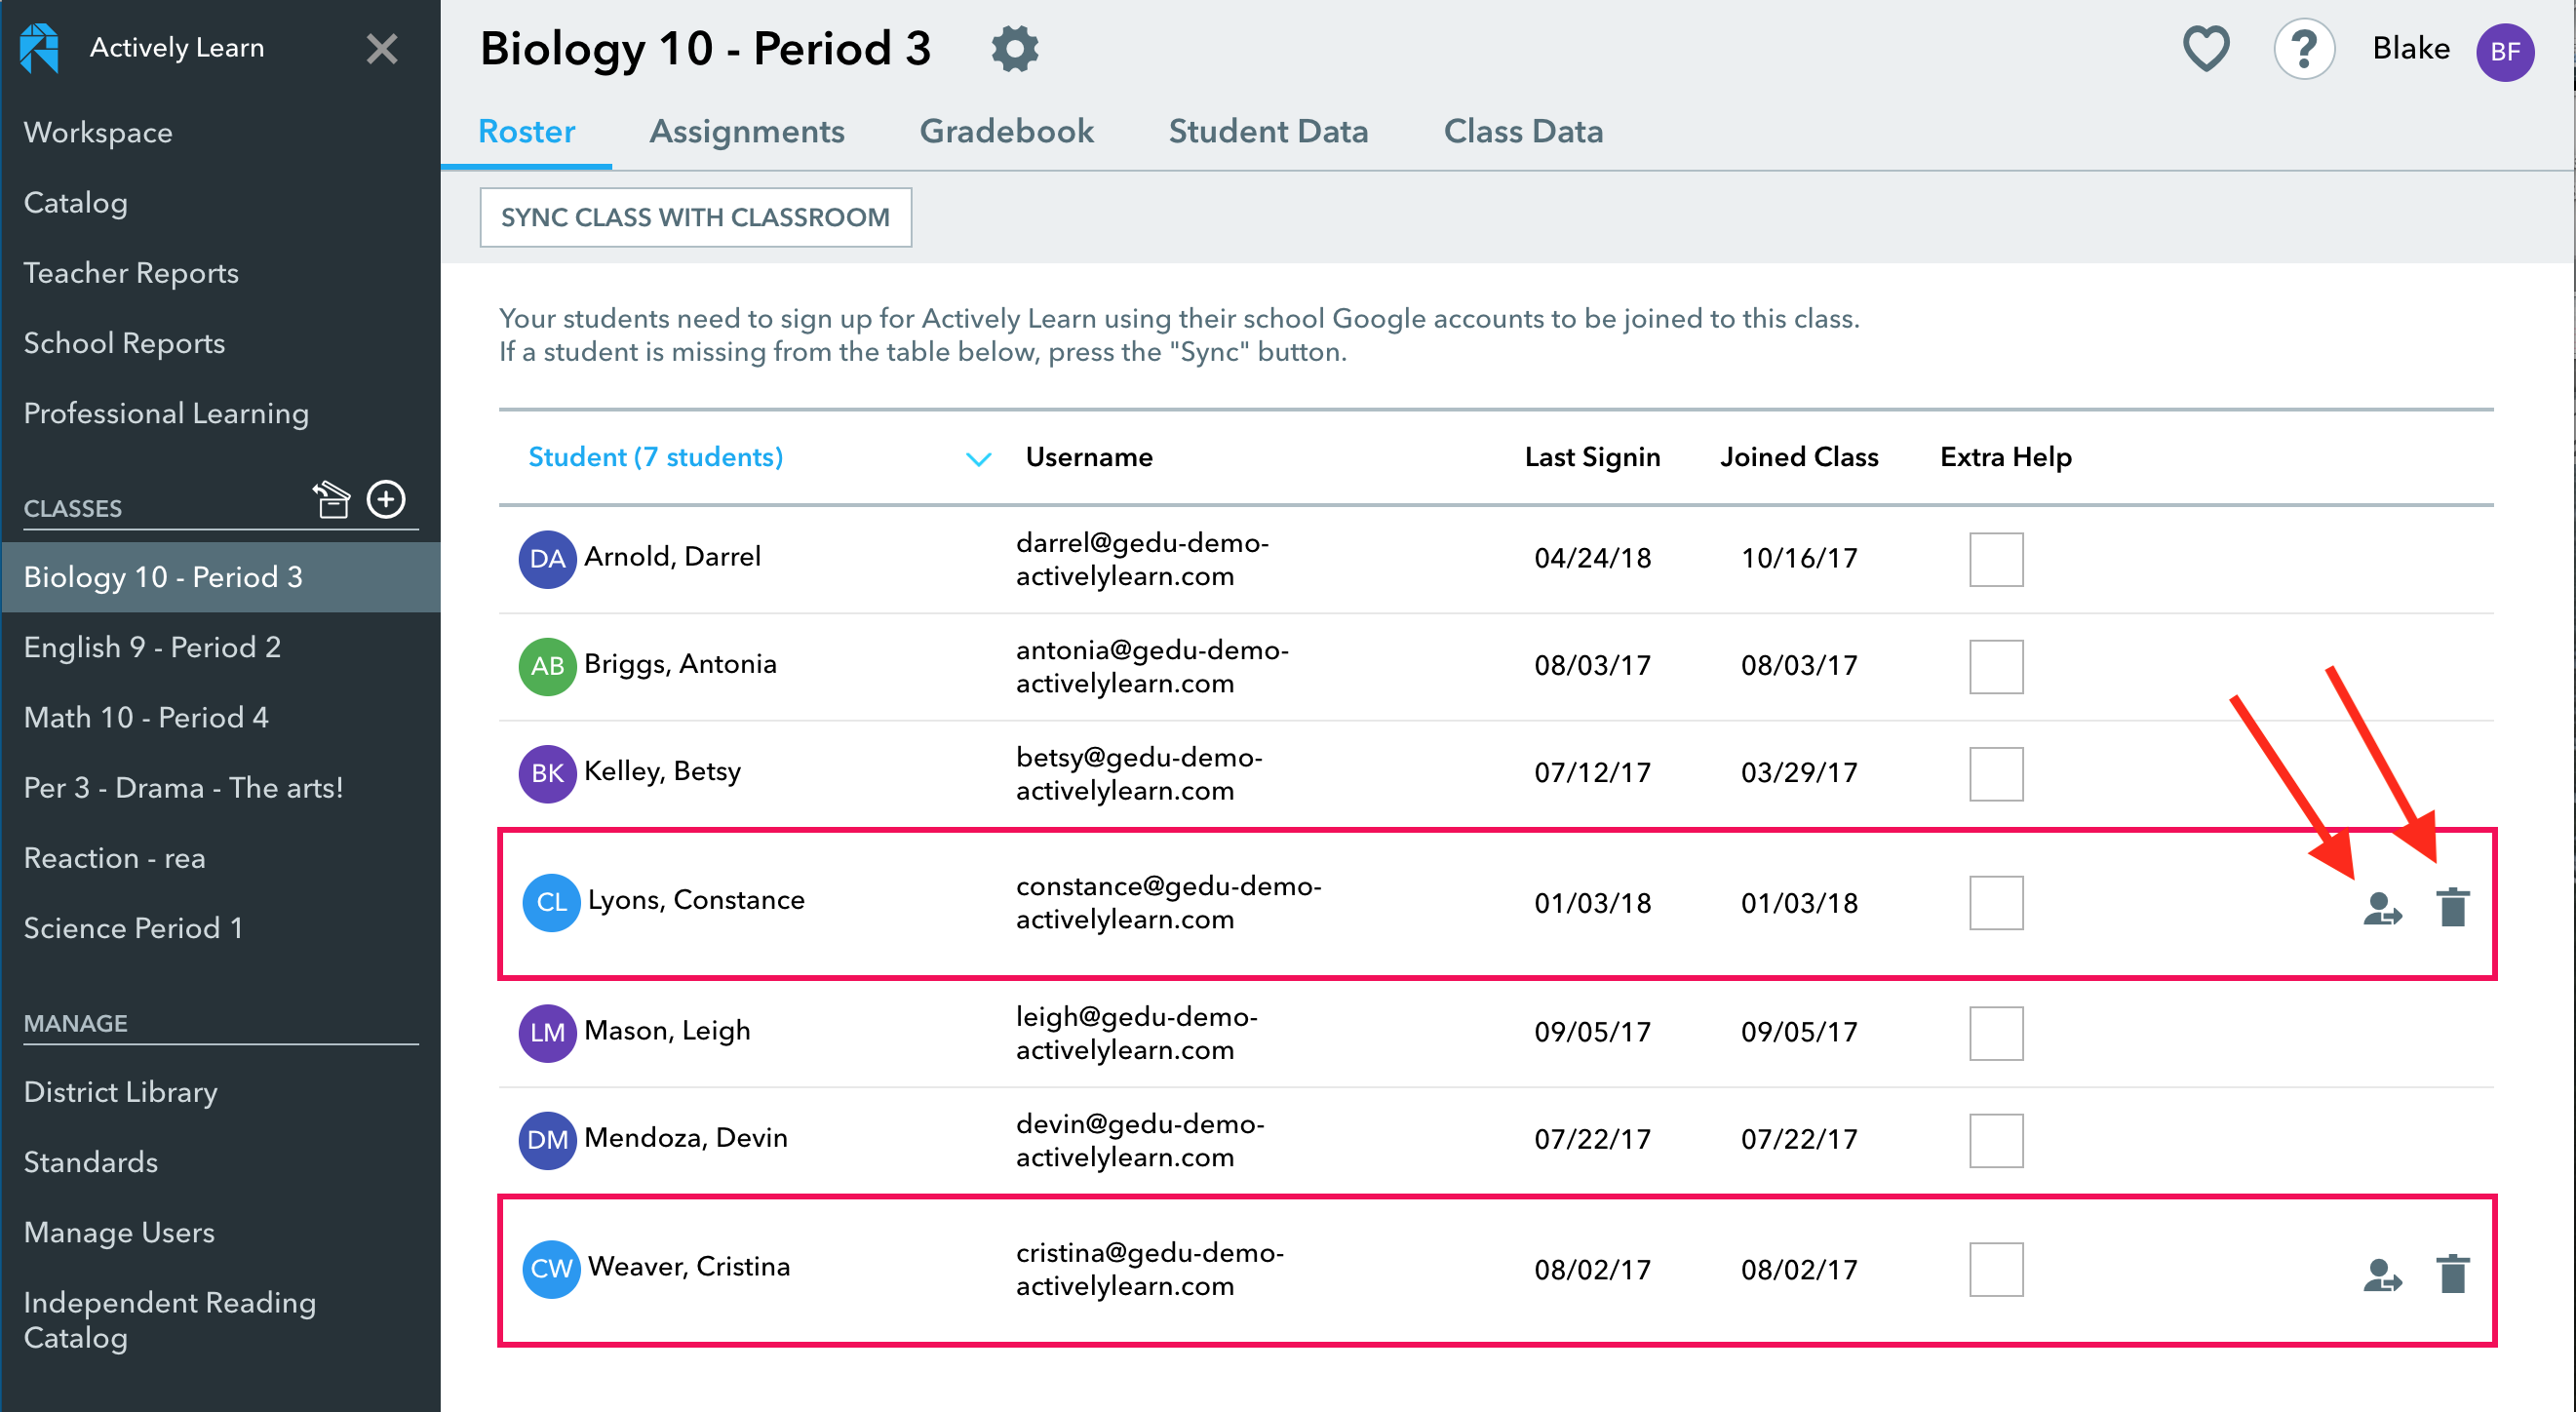The width and height of the screenshot is (2576, 1412).
Task: Delete Weaver, Cristina with trash icon
Action: 2453,1274
